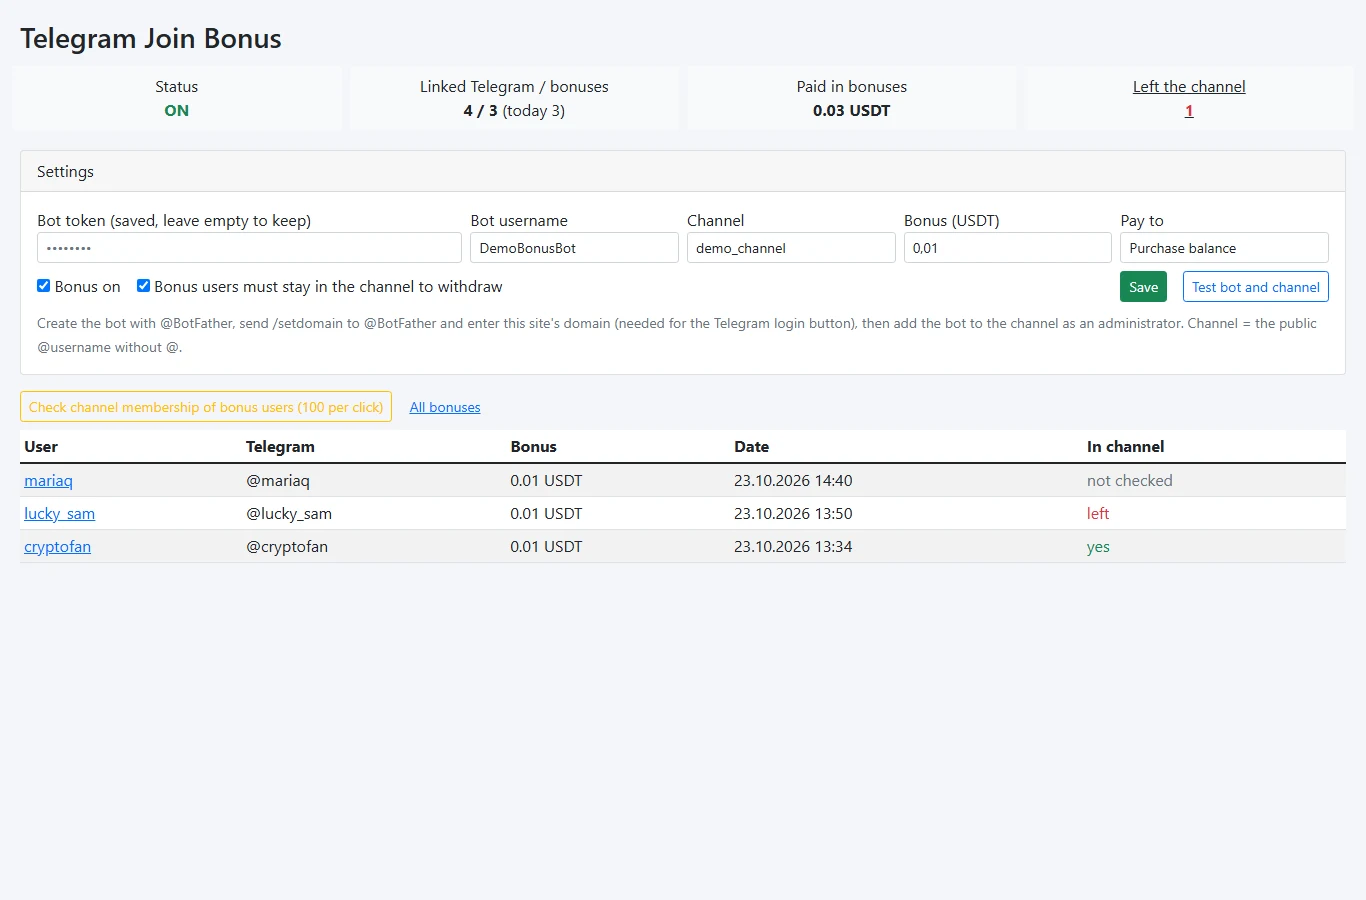The height and width of the screenshot is (900, 1366).
Task: Click "Check channel membership of bonus users" button
Action: 206,407
